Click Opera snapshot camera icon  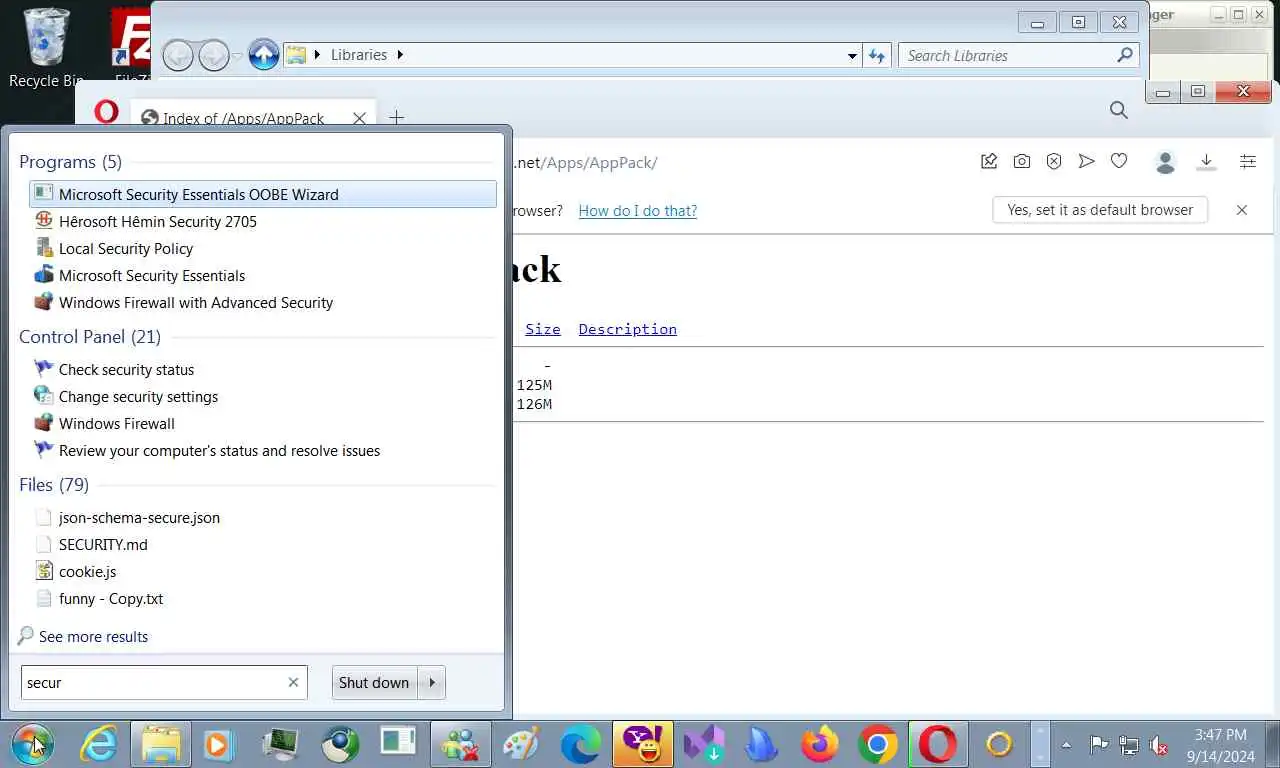[x=1021, y=161]
